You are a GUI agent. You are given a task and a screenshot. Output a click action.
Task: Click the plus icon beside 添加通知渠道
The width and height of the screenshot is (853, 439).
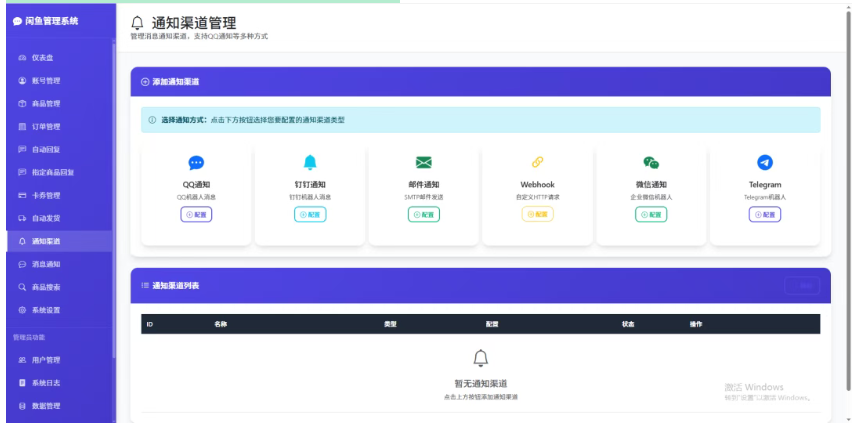click(x=145, y=82)
